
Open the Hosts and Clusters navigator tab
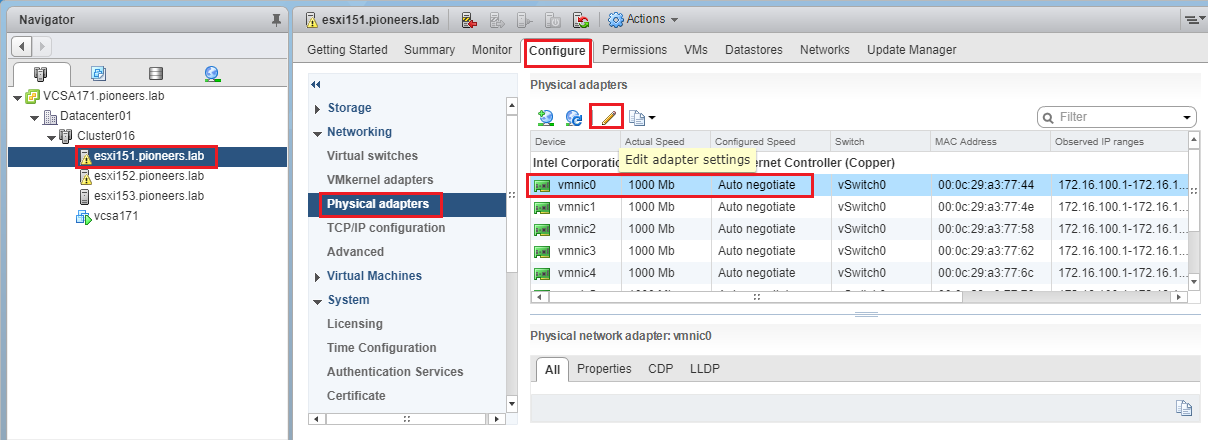[x=41, y=74]
